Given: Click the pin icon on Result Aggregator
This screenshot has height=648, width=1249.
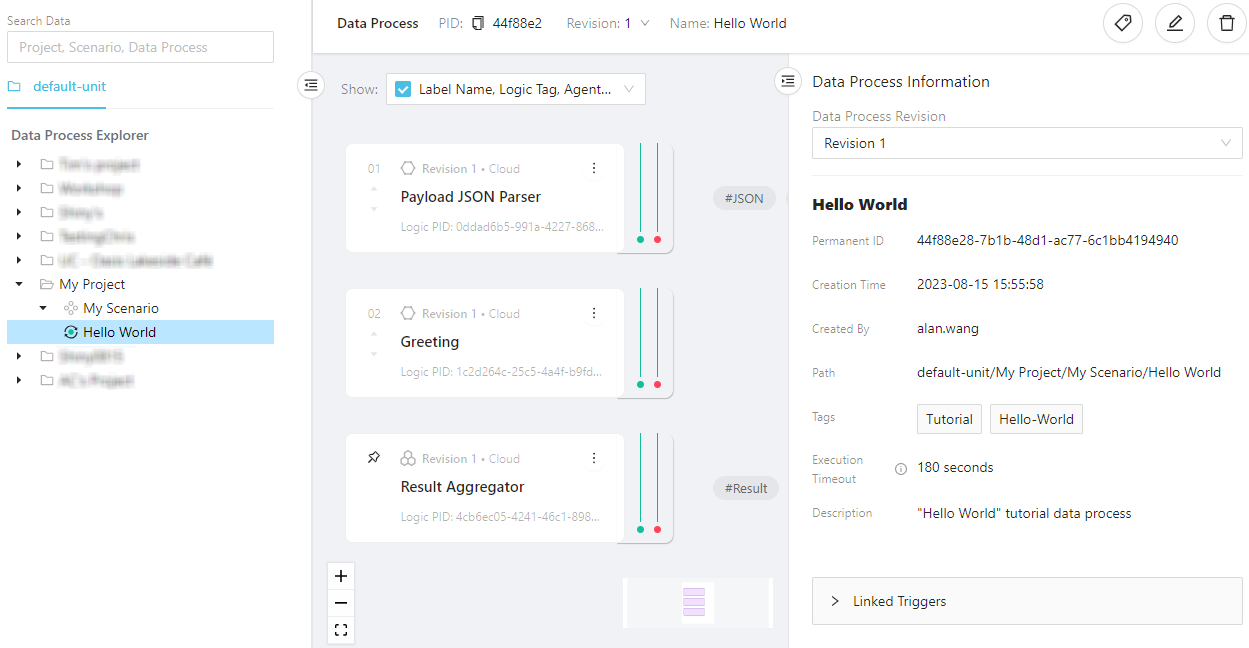Looking at the screenshot, I should pos(374,458).
